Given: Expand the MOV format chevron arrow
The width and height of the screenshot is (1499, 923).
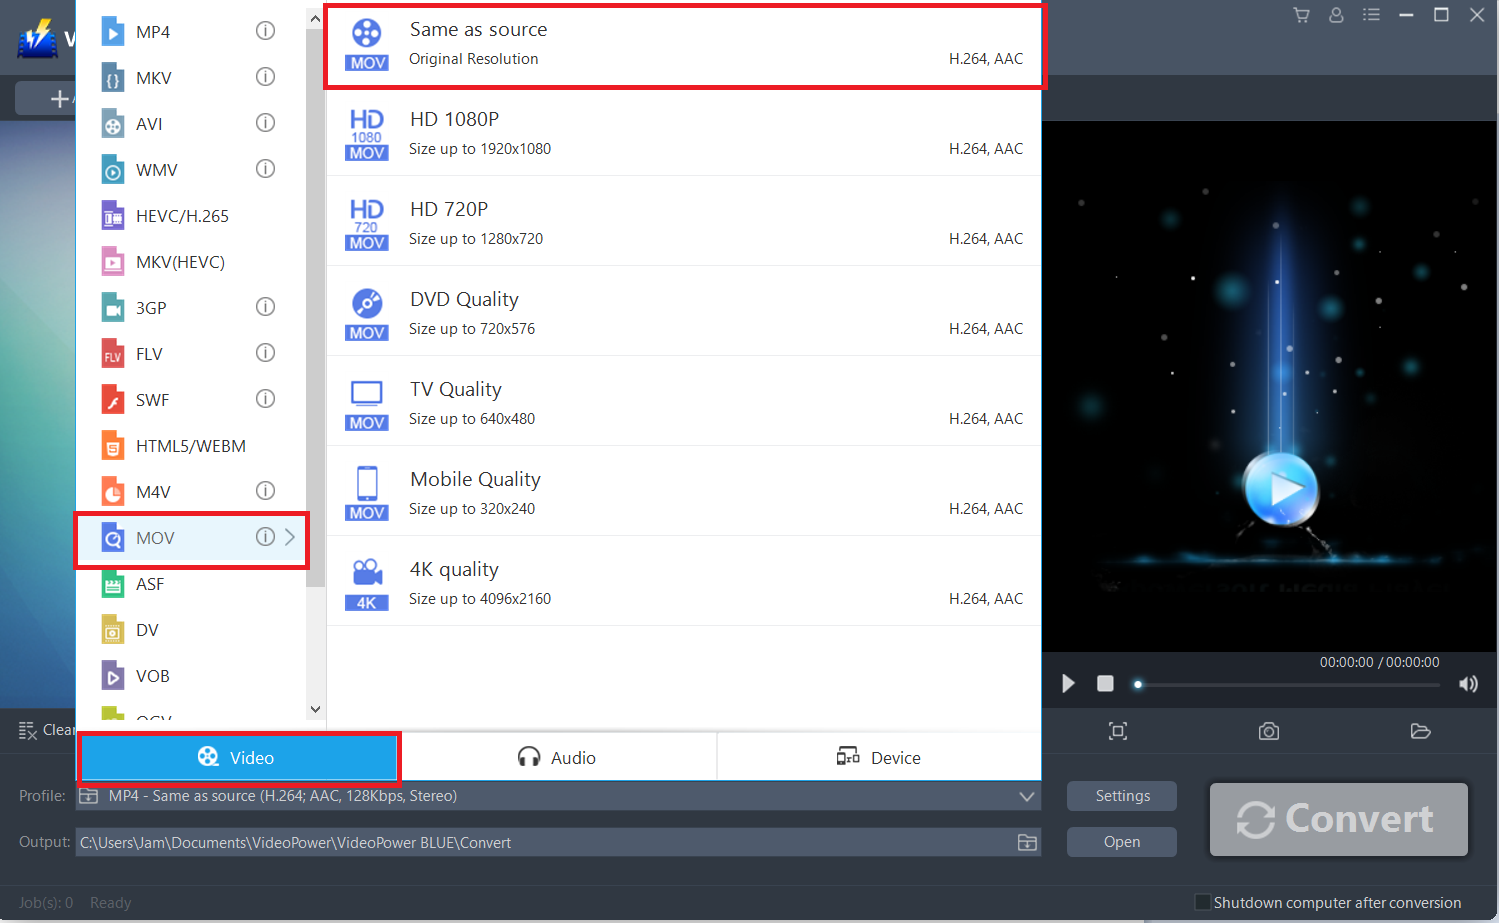Looking at the screenshot, I should pos(290,537).
